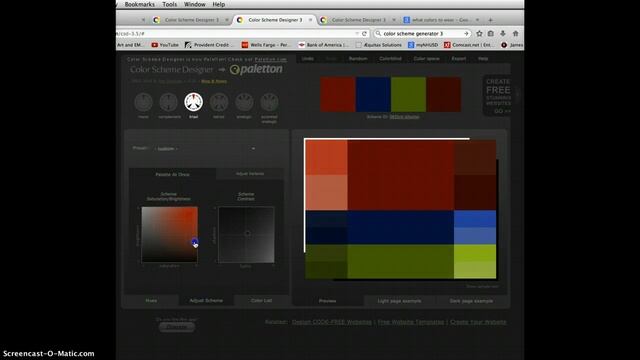Screen dimensions: 640x360
Task: Bookmark this page with the star icon
Action: click(479, 33)
